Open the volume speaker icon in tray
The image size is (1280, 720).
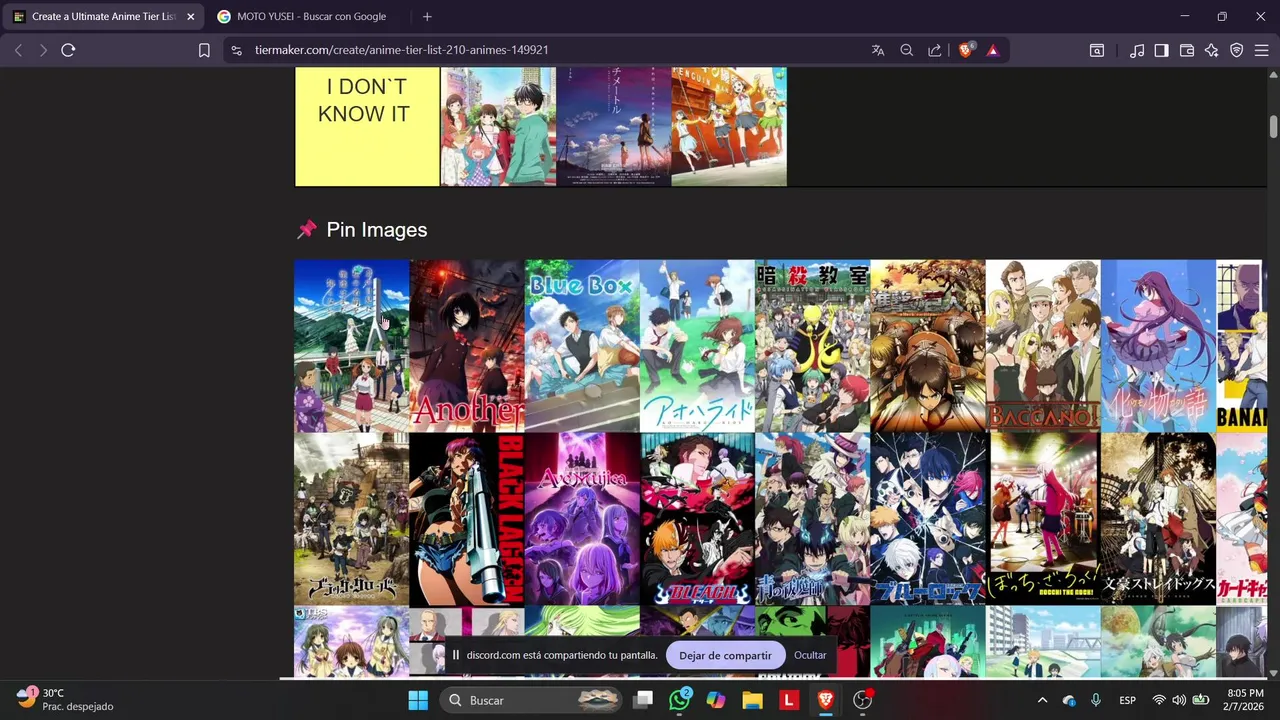tap(1179, 700)
